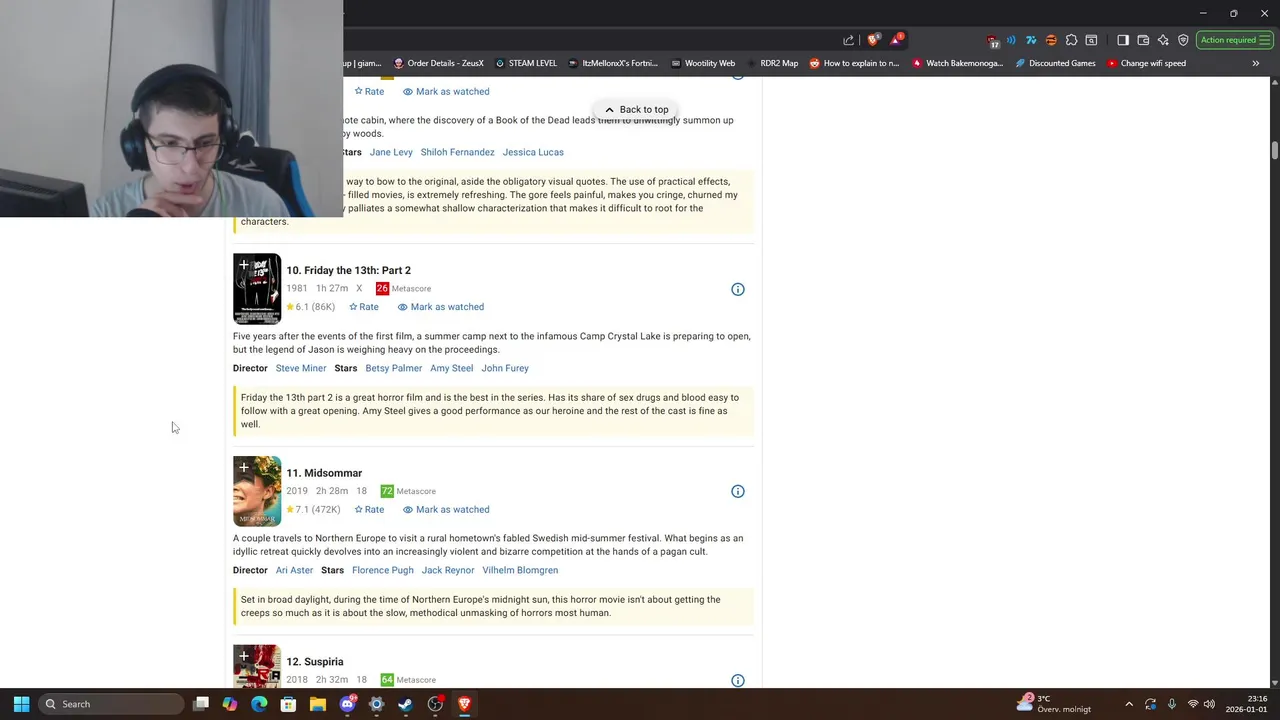The width and height of the screenshot is (1280, 720).
Task: Expand hidden bookmarks overflow chevron
Action: (1256, 63)
